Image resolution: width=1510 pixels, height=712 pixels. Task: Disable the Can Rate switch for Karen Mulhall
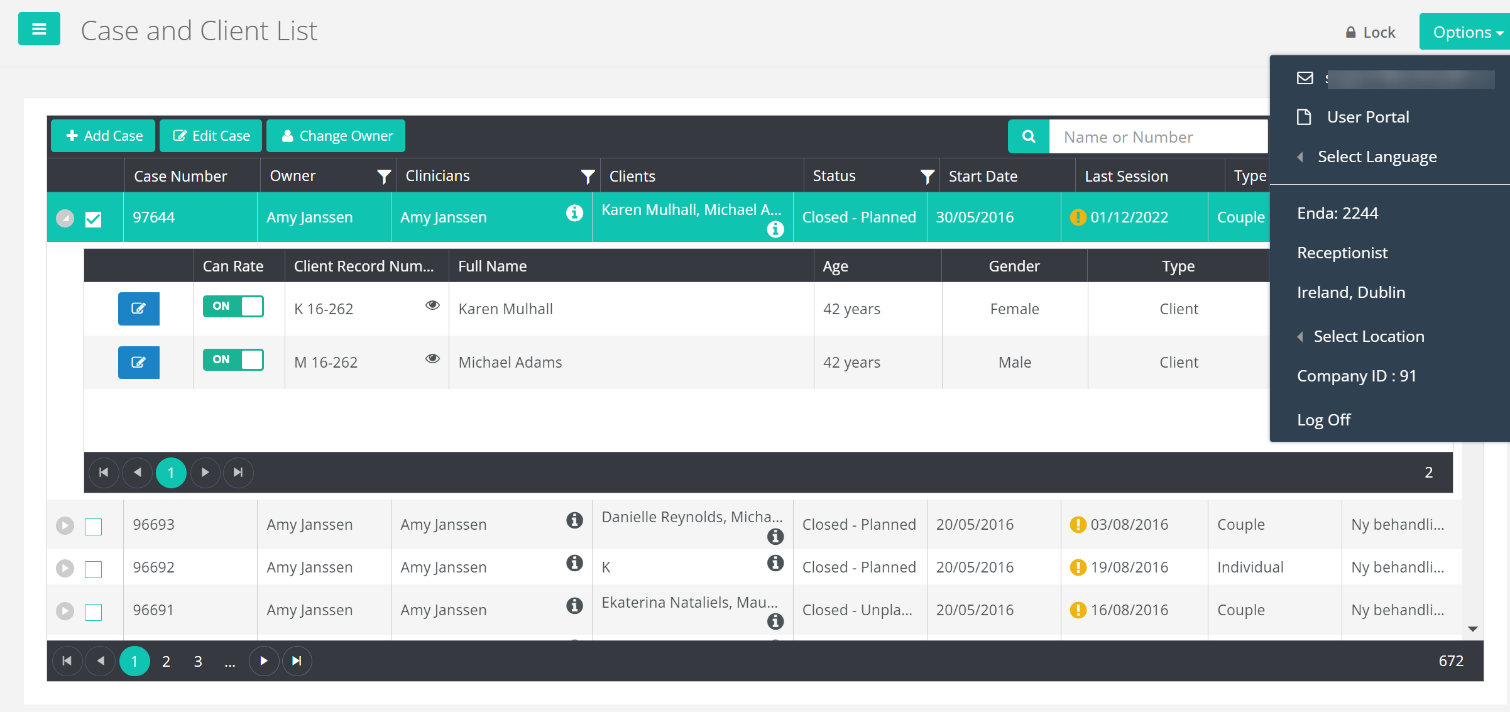(233, 308)
